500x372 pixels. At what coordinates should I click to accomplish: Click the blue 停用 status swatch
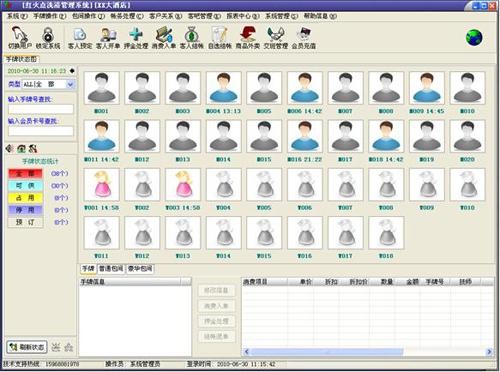pos(25,210)
